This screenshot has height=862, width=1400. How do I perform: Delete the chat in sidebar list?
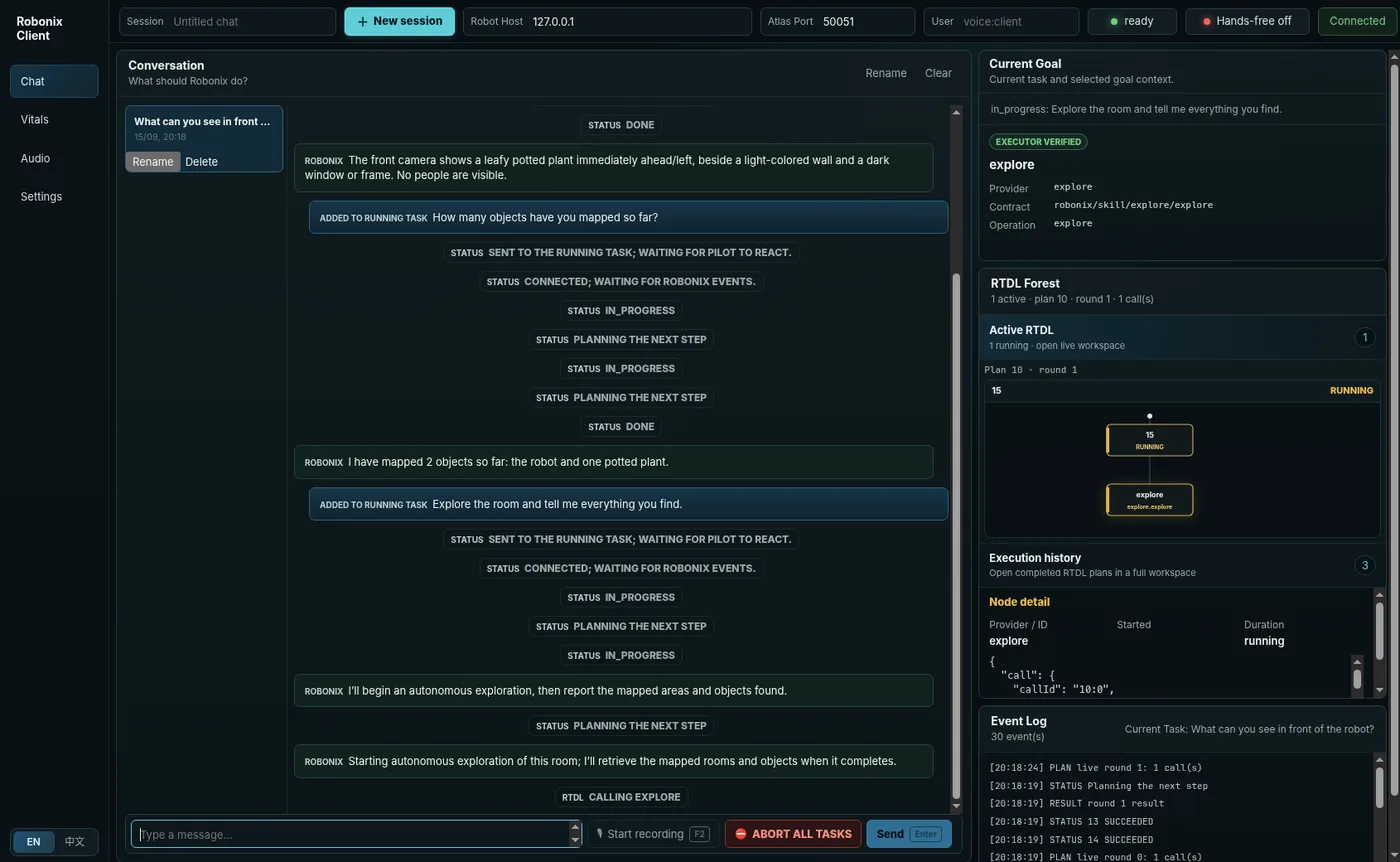[201, 162]
